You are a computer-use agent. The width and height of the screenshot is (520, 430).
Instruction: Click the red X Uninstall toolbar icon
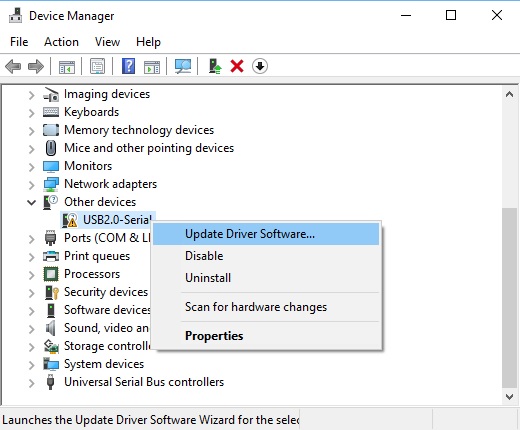[x=237, y=66]
